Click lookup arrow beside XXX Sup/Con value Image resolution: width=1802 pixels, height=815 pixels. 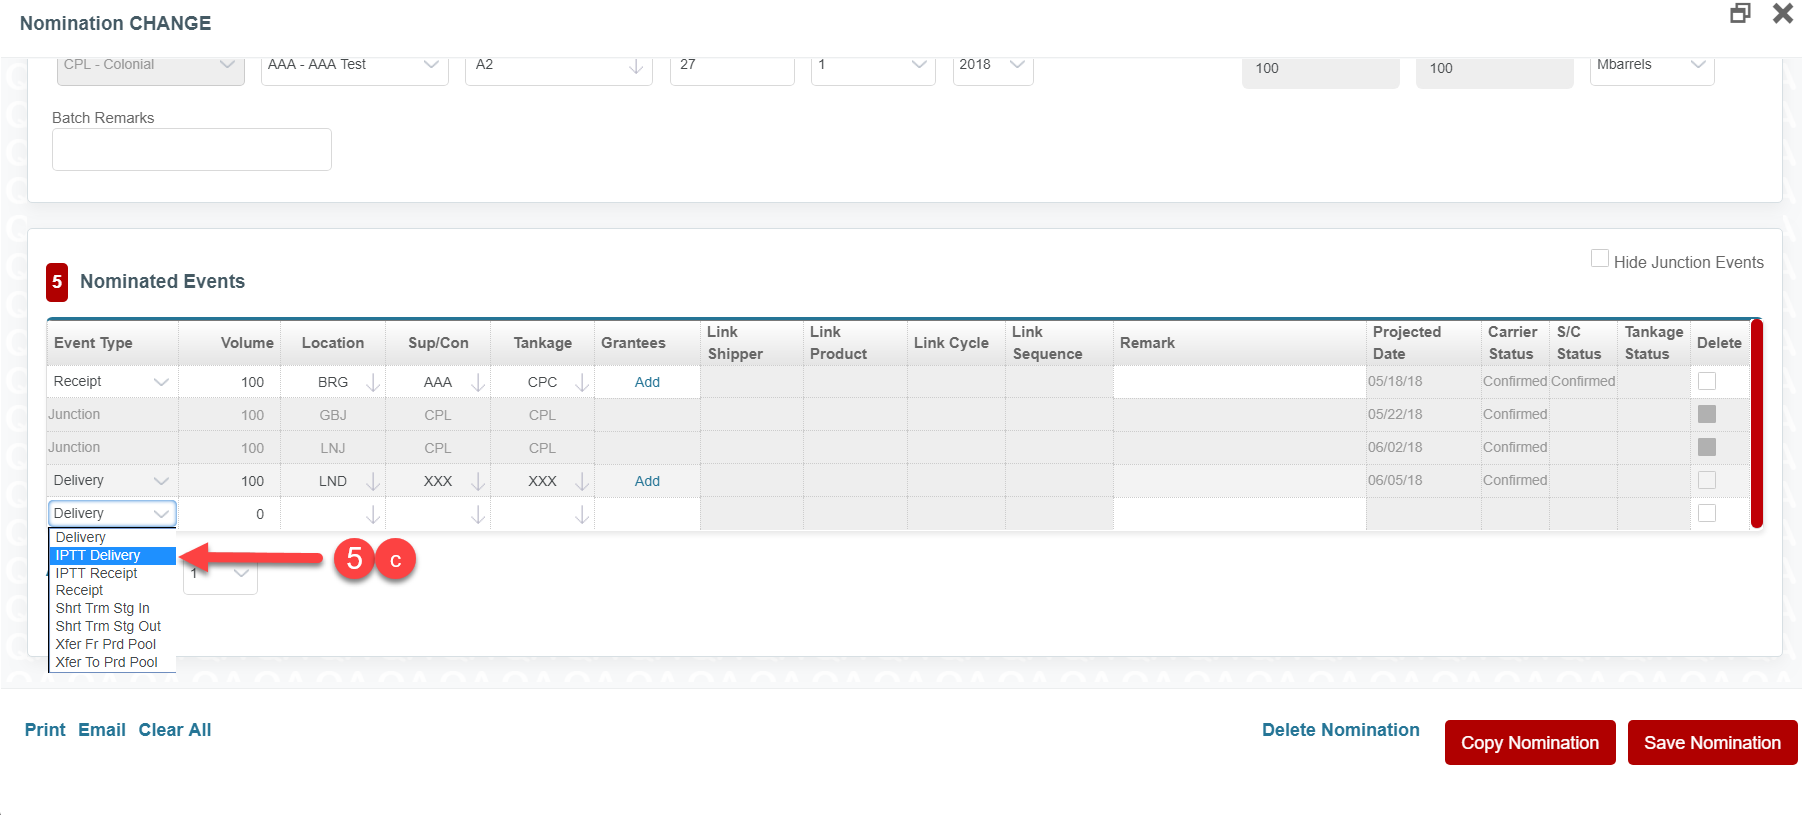click(478, 481)
